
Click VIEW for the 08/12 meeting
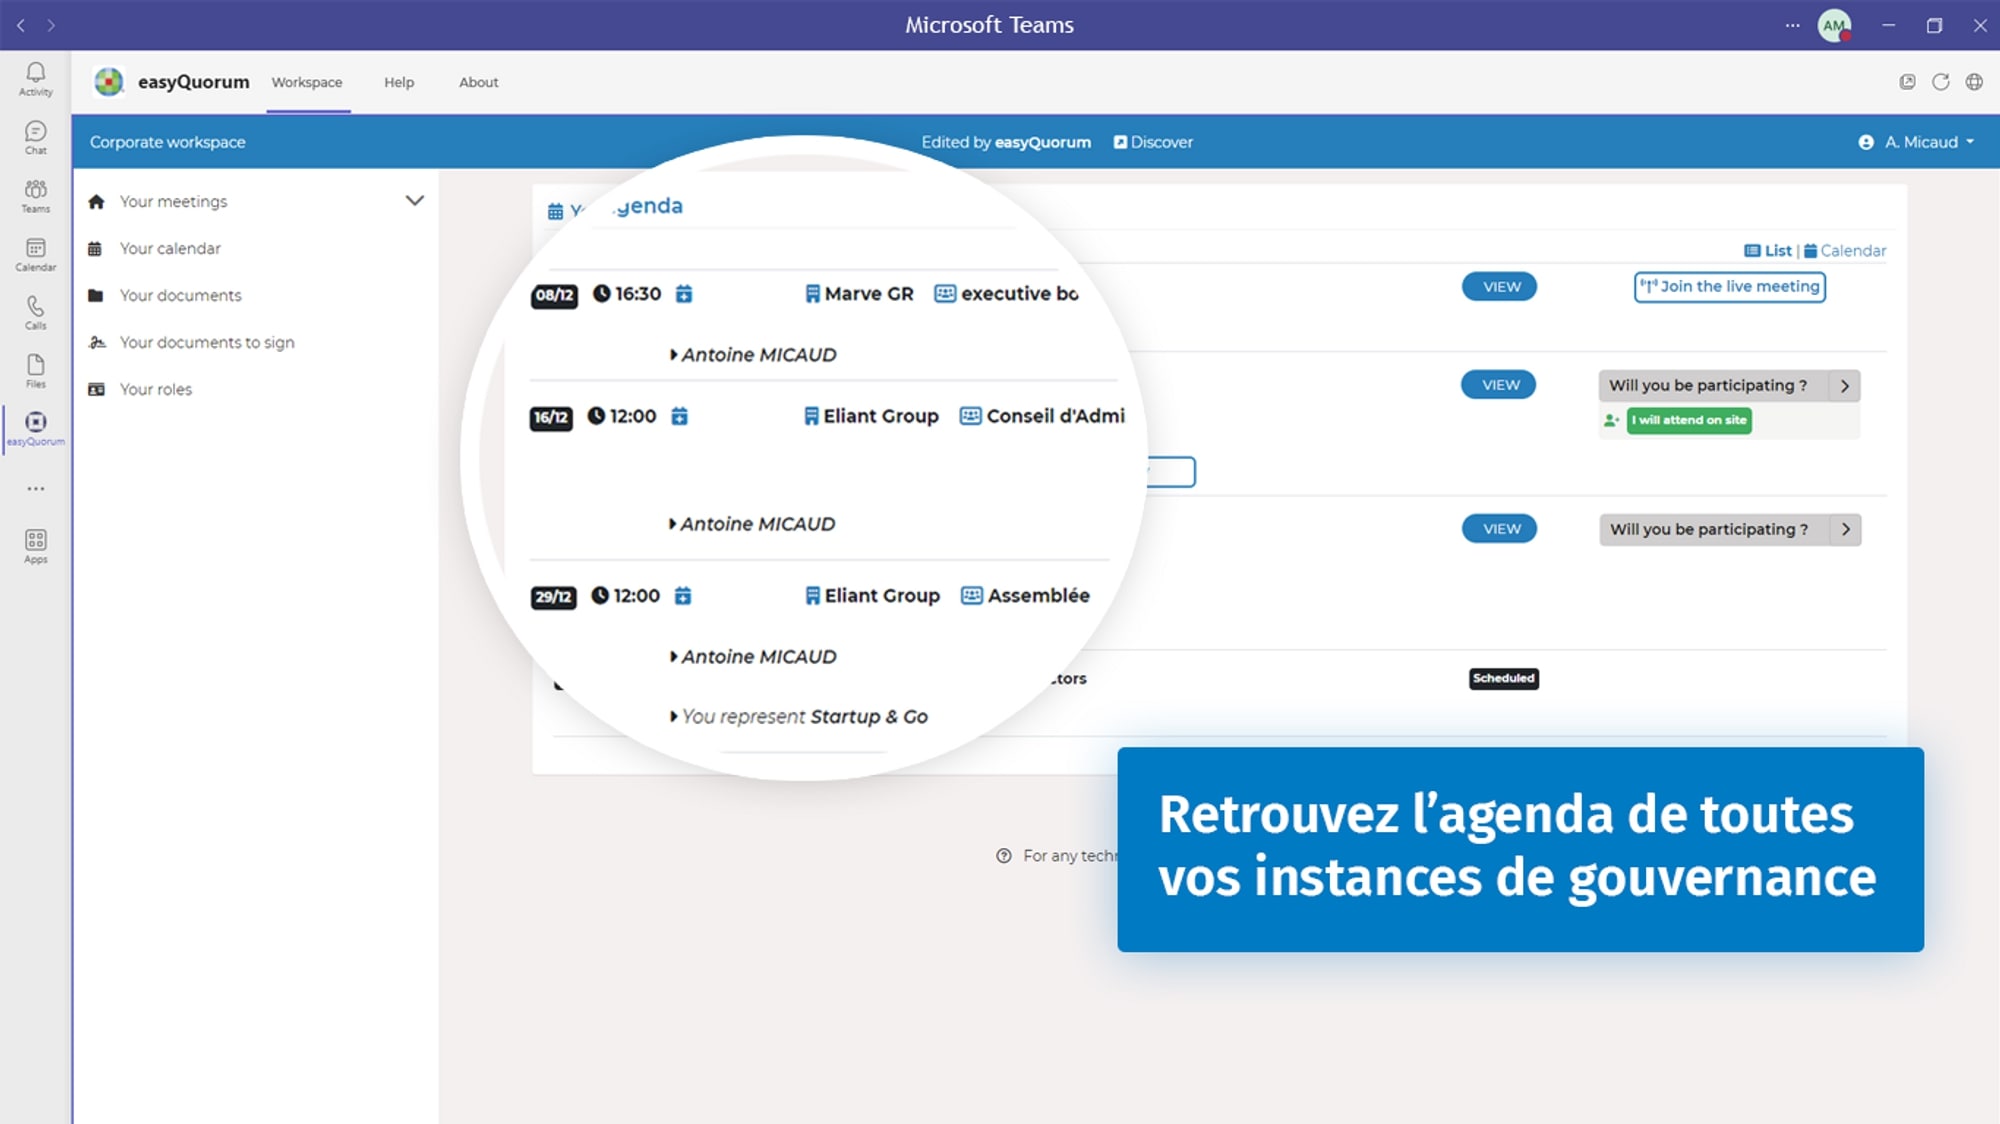pos(1500,287)
